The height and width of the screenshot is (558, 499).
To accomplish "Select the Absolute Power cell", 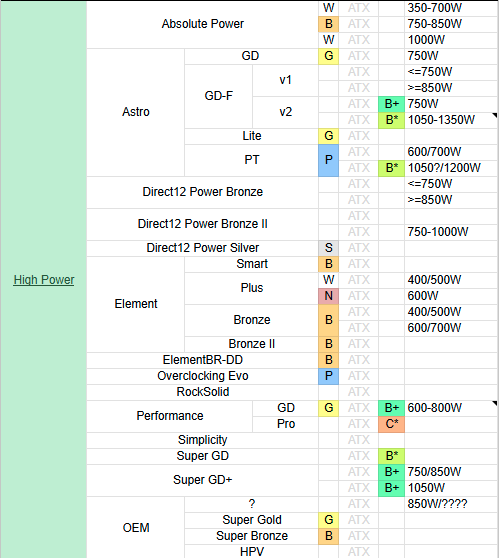I will (203, 24).
